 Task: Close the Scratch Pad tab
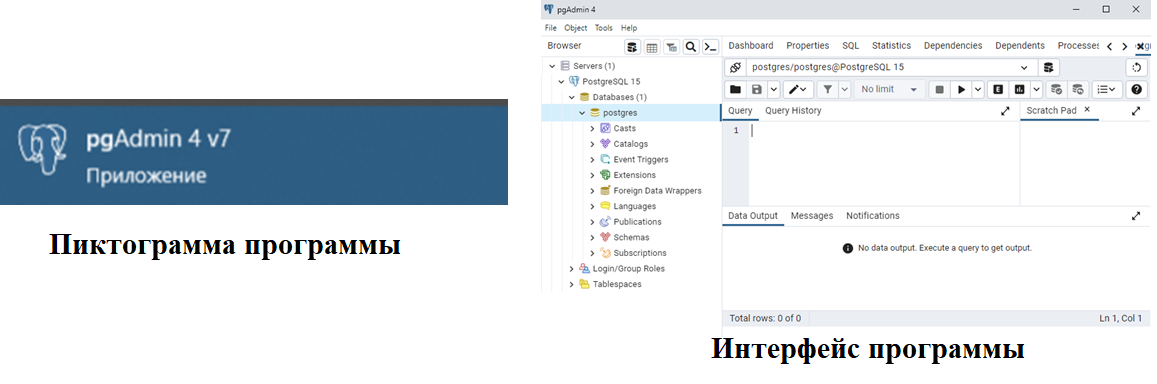[x=1086, y=109]
